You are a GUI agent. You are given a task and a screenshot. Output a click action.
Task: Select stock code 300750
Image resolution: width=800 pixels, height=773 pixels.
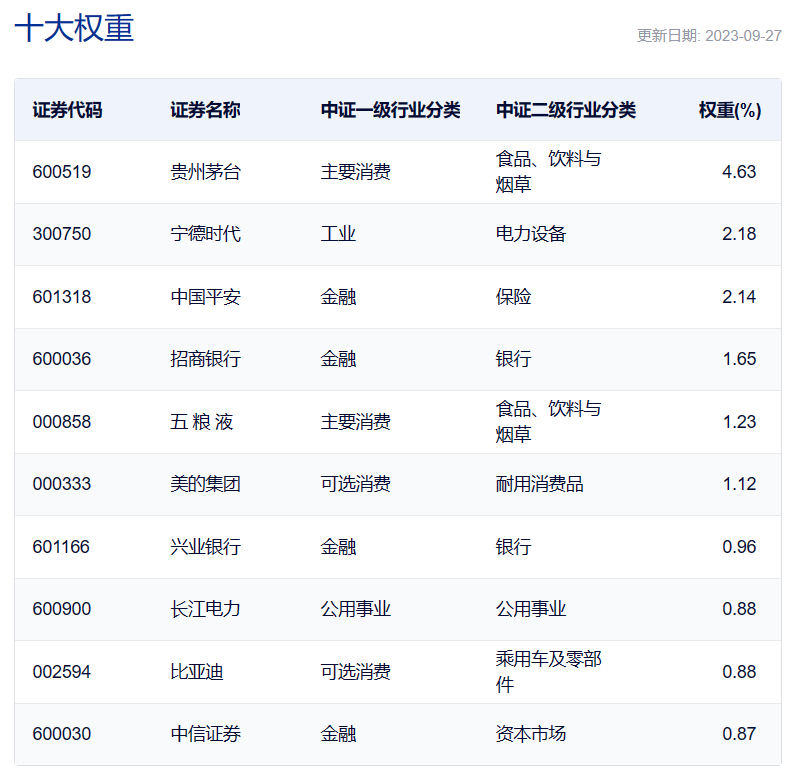[61, 234]
